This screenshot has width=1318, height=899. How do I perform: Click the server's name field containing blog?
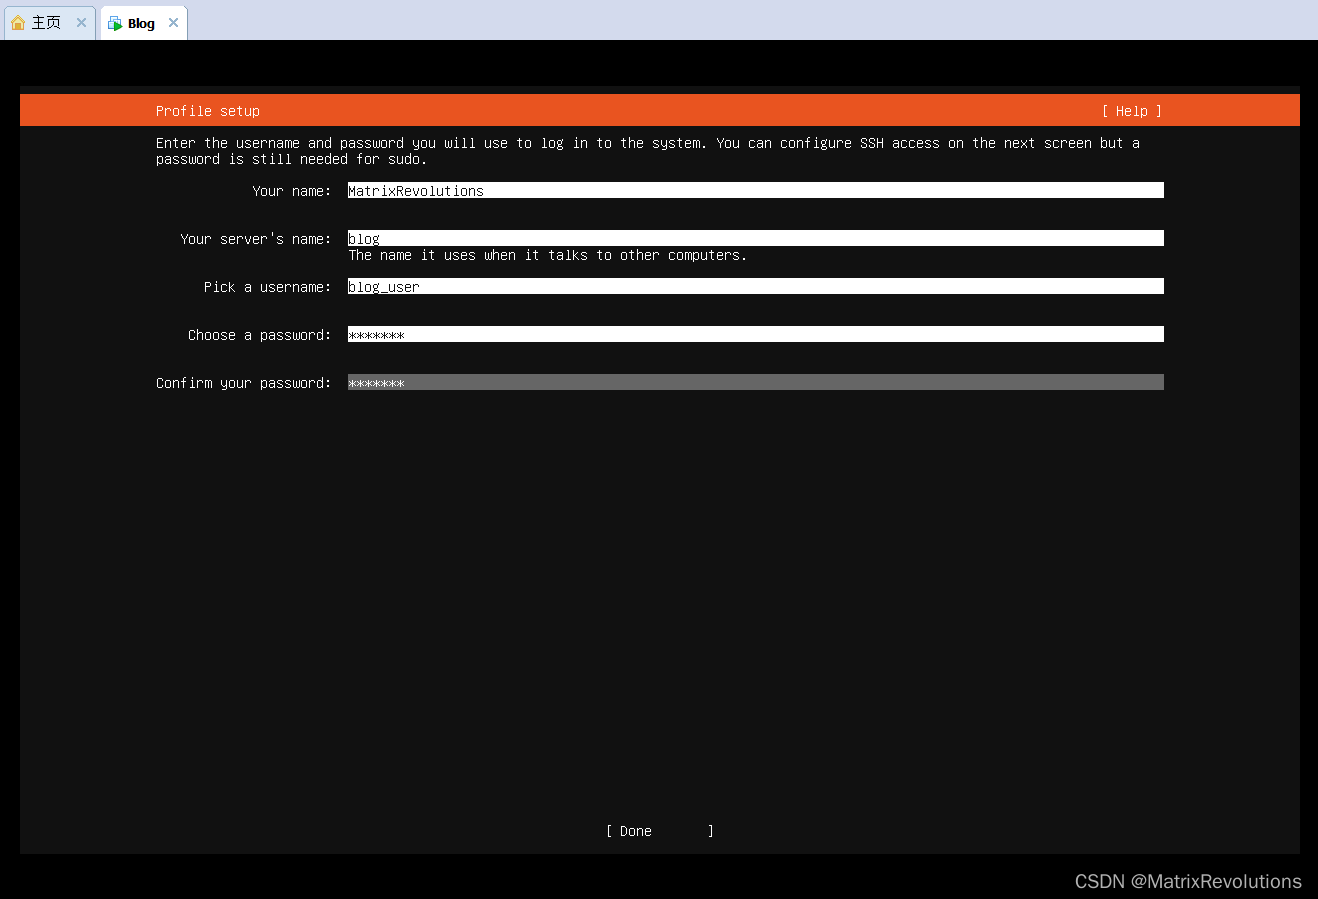pos(755,238)
